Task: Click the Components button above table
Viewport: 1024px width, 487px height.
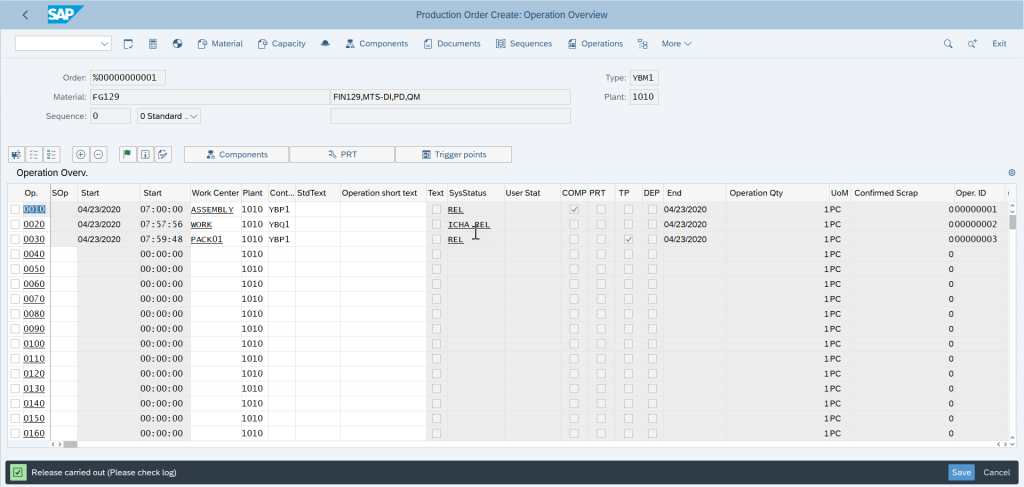Action: click(236, 155)
